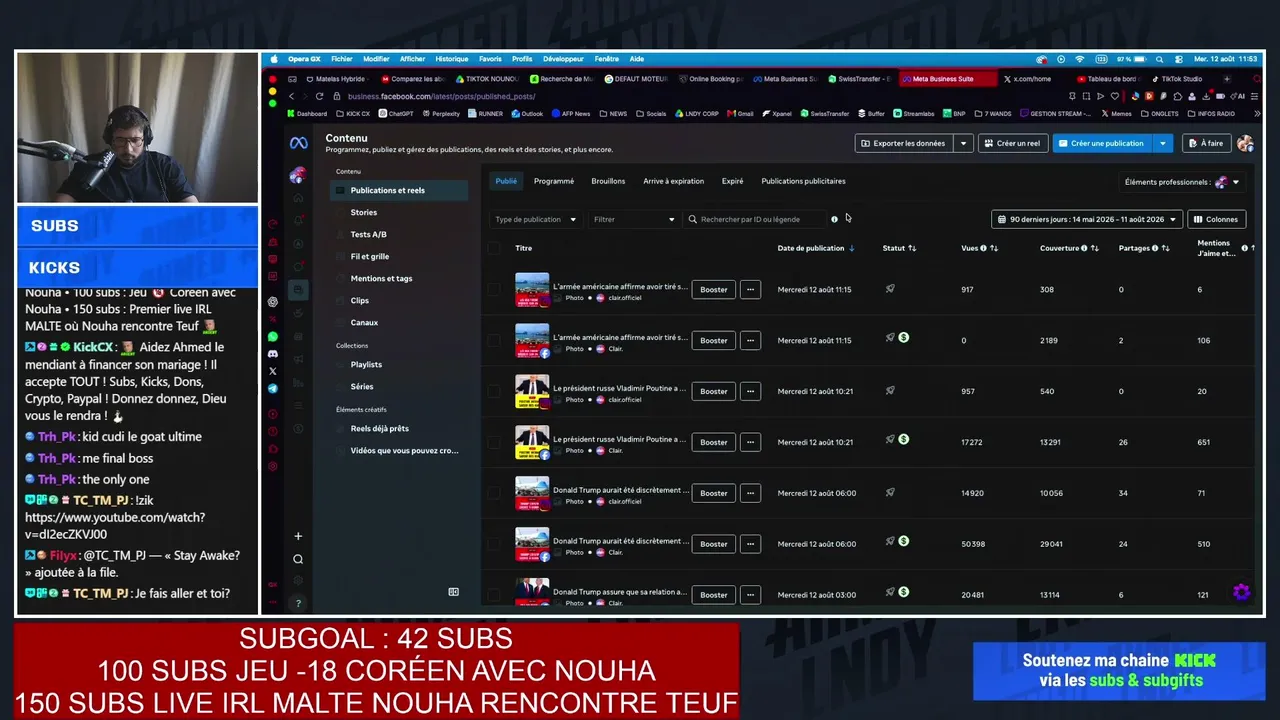Check the box for the 917-views L'armée américaine post
This screenshot has width=1280, height=720.
pyautogui.click(x=494, y=289)
